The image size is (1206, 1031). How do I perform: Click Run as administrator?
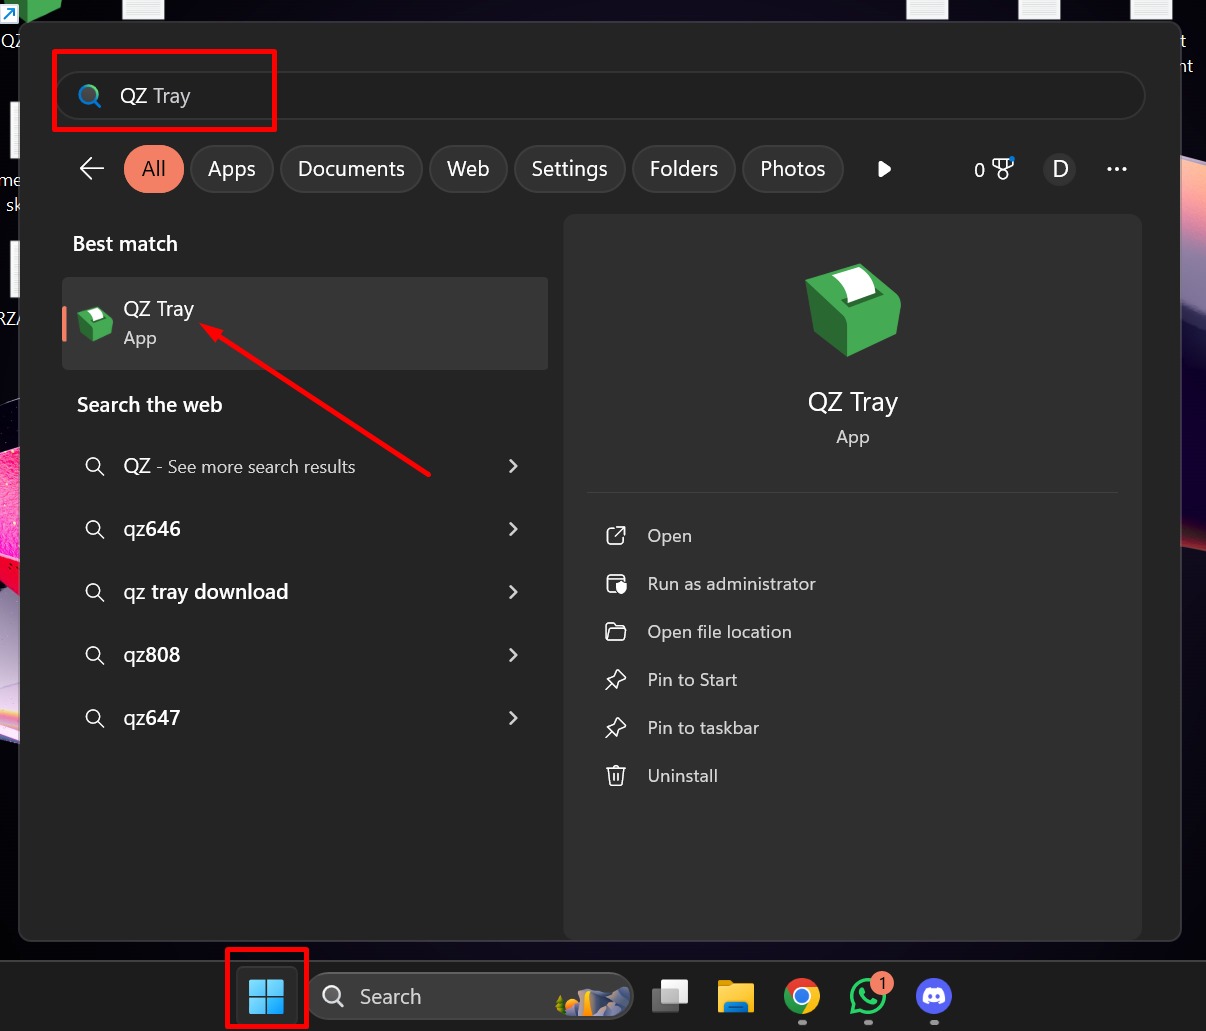tap(731, 584)
